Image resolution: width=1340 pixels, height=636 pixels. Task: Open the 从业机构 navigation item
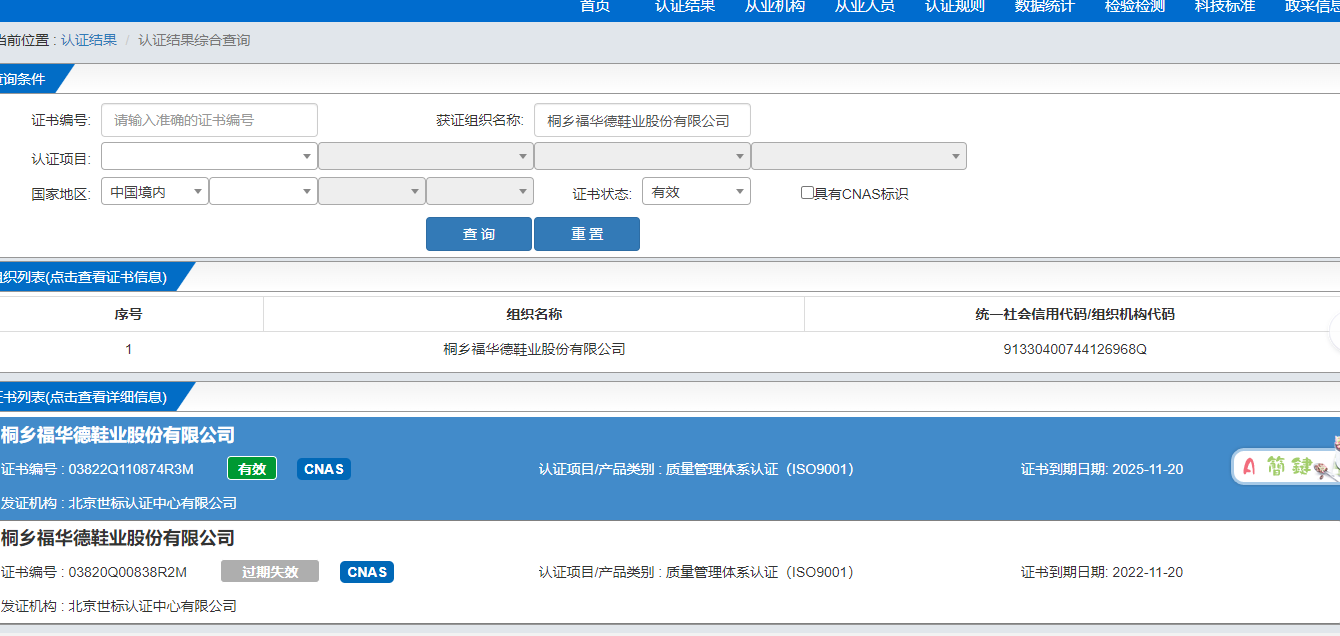tap(775, 6)
